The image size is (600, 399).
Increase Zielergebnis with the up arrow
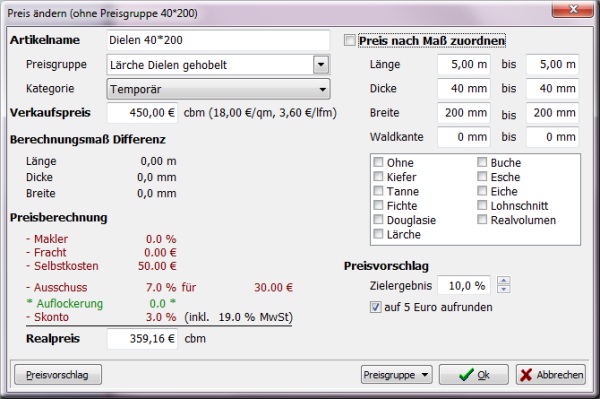pos(504,280)
